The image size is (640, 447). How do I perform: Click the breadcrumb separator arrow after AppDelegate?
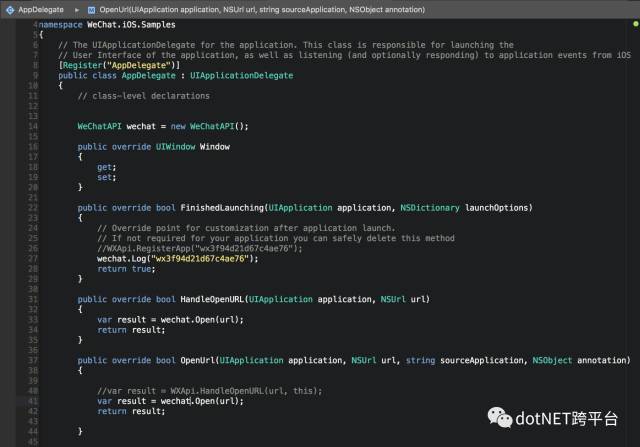tap(76, 9)
